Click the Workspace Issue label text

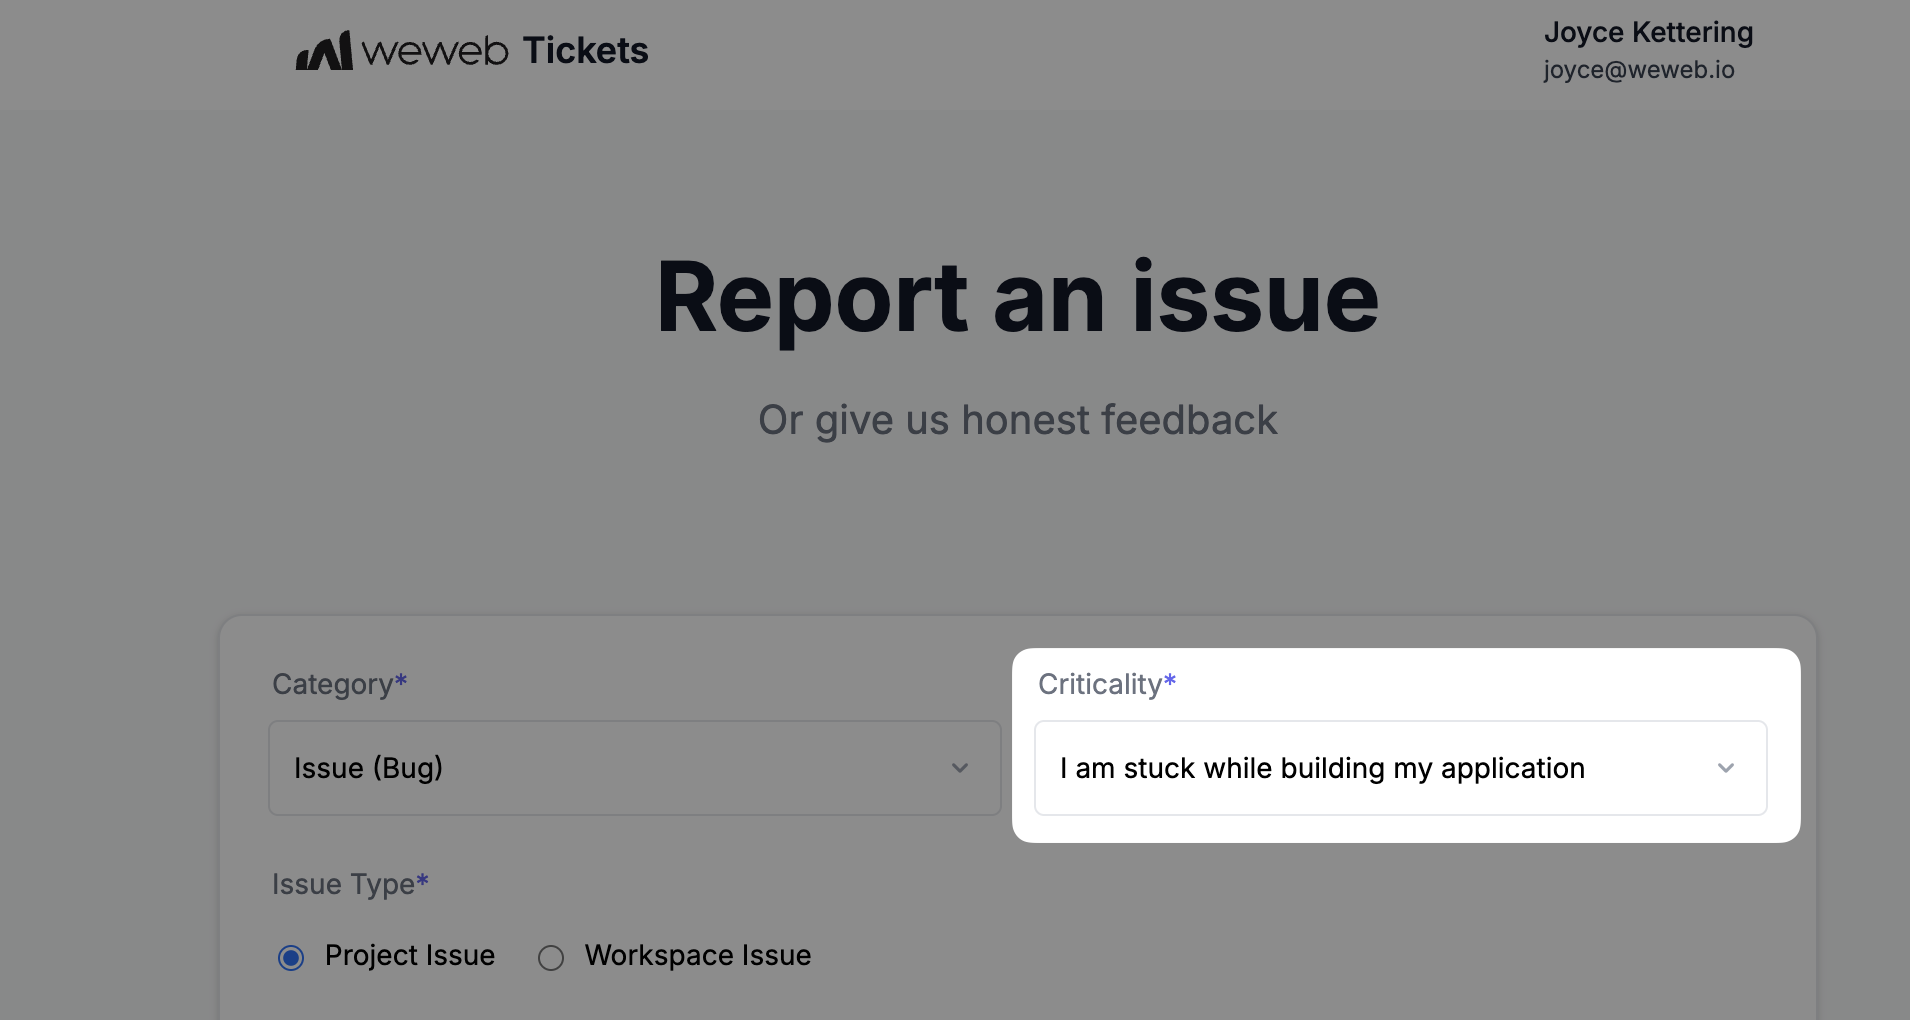(698, 955)
